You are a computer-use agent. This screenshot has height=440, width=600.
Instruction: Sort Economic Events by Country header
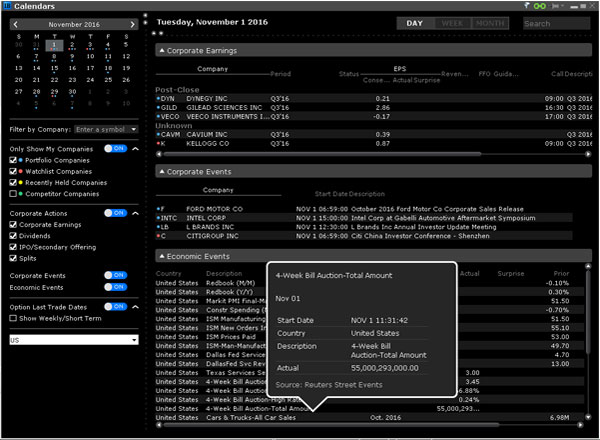[x=168, y=274]
